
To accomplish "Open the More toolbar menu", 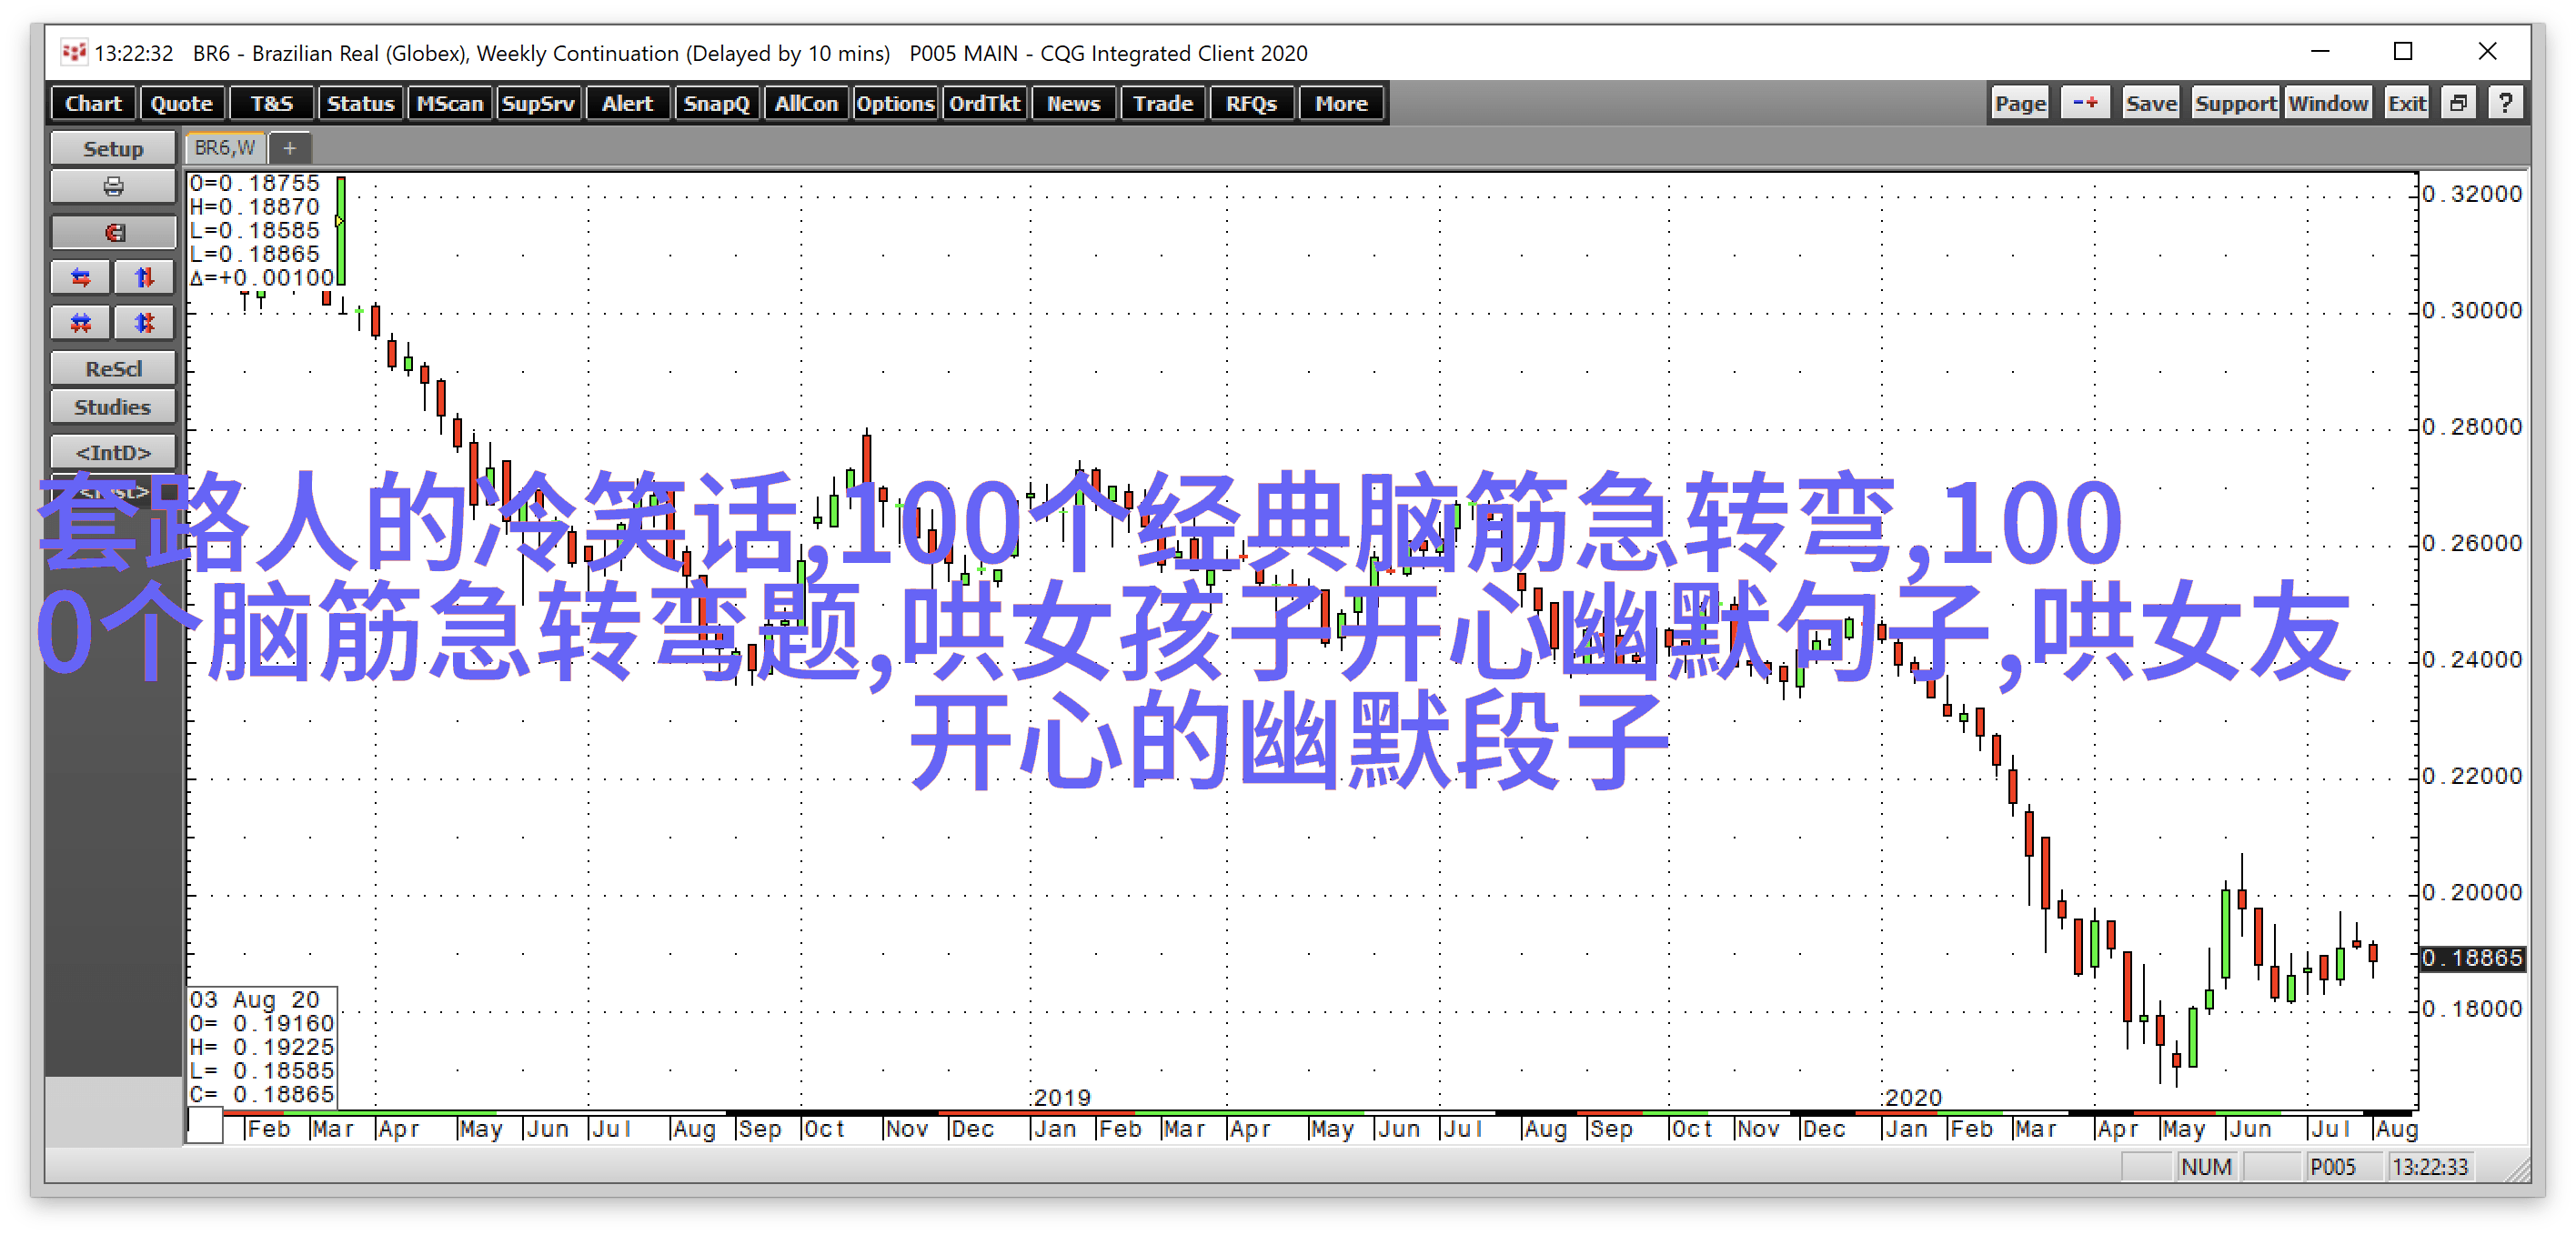I will 1340,104.
